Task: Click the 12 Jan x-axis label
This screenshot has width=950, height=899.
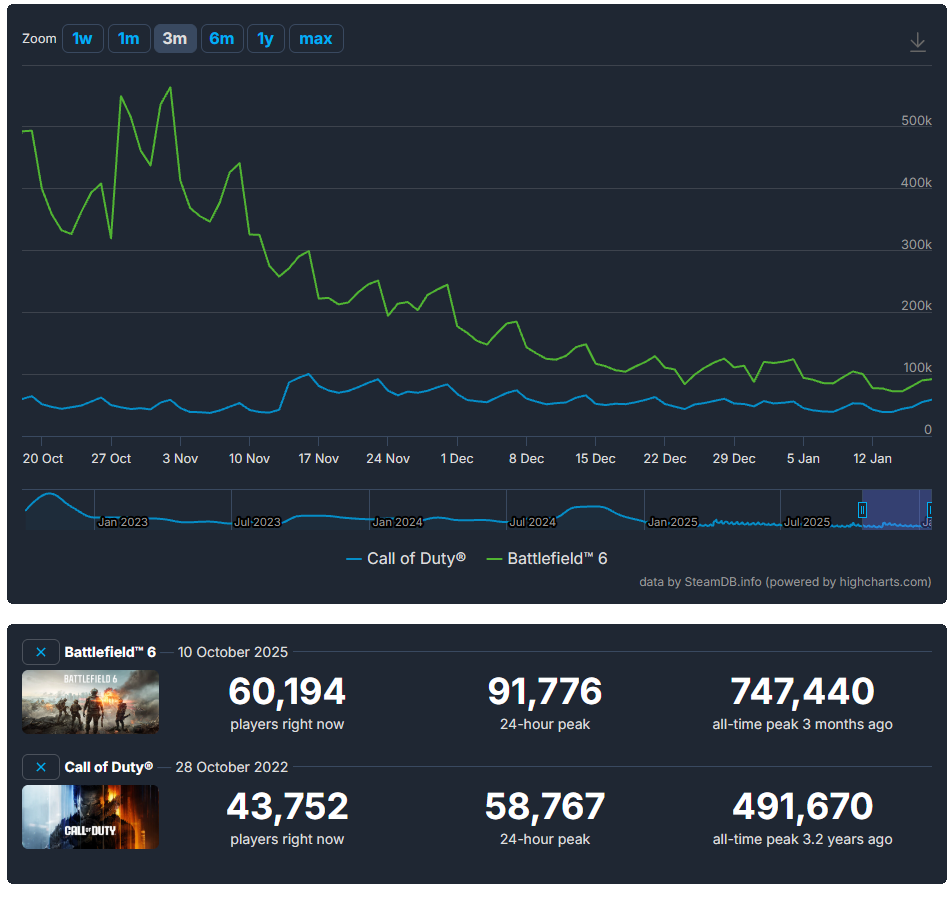Action: pyautogui.click(x=872, y=459)
